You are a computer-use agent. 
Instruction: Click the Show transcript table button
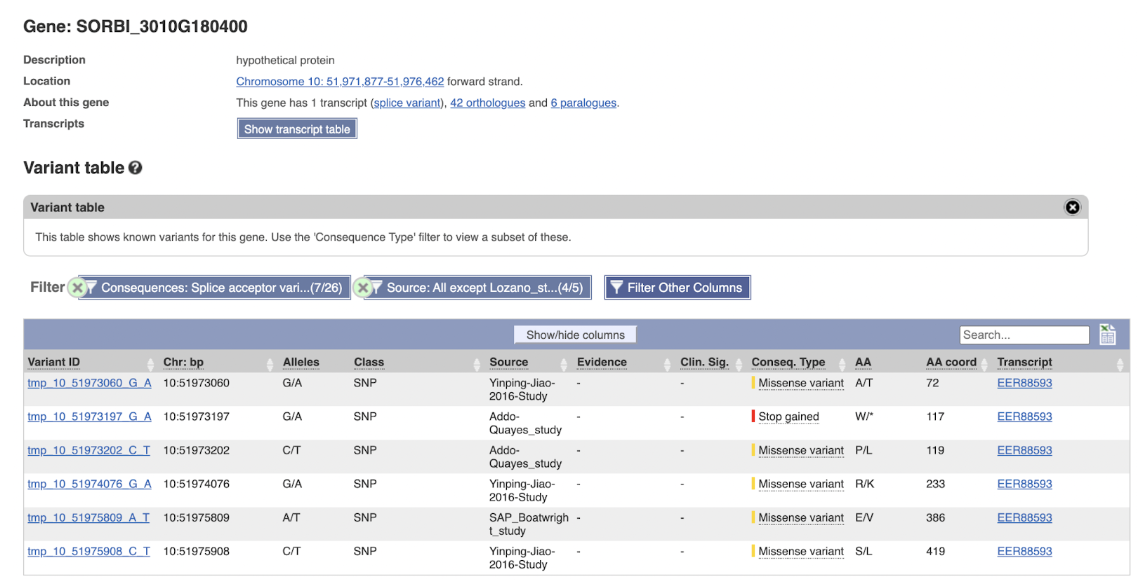(x=297, y=129)
